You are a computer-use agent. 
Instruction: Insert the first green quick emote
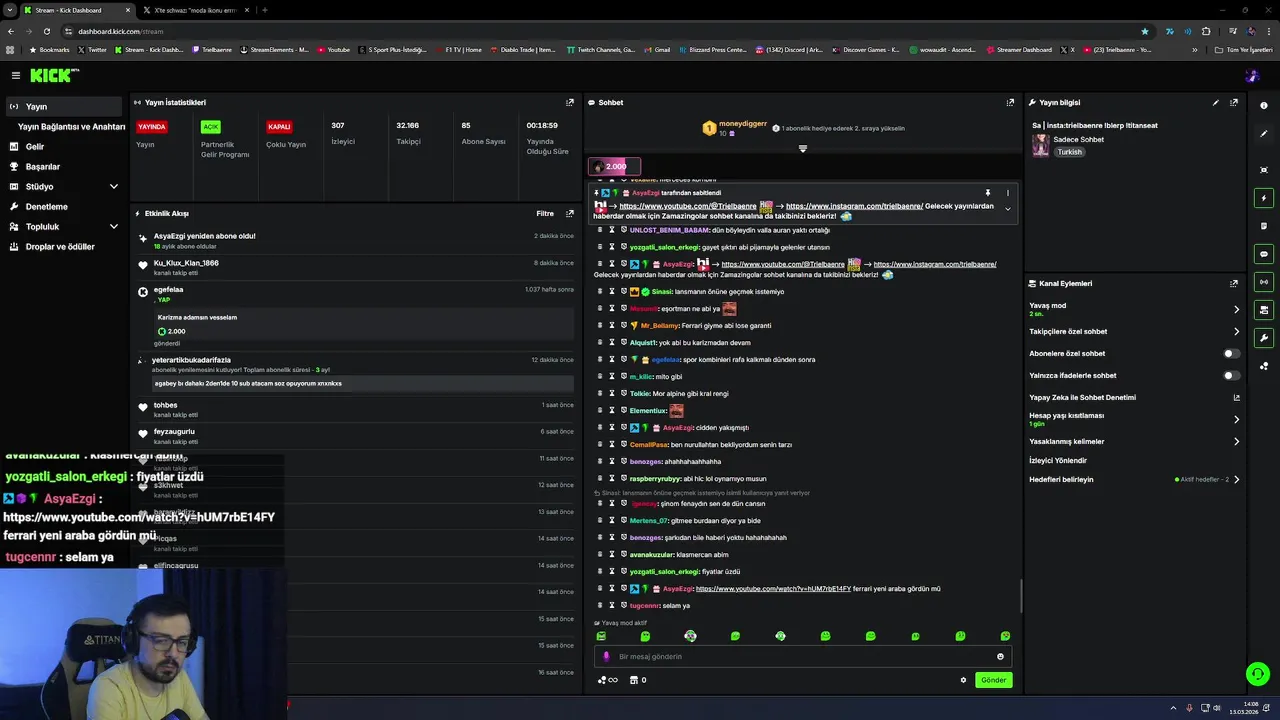[x=601, y=636]
